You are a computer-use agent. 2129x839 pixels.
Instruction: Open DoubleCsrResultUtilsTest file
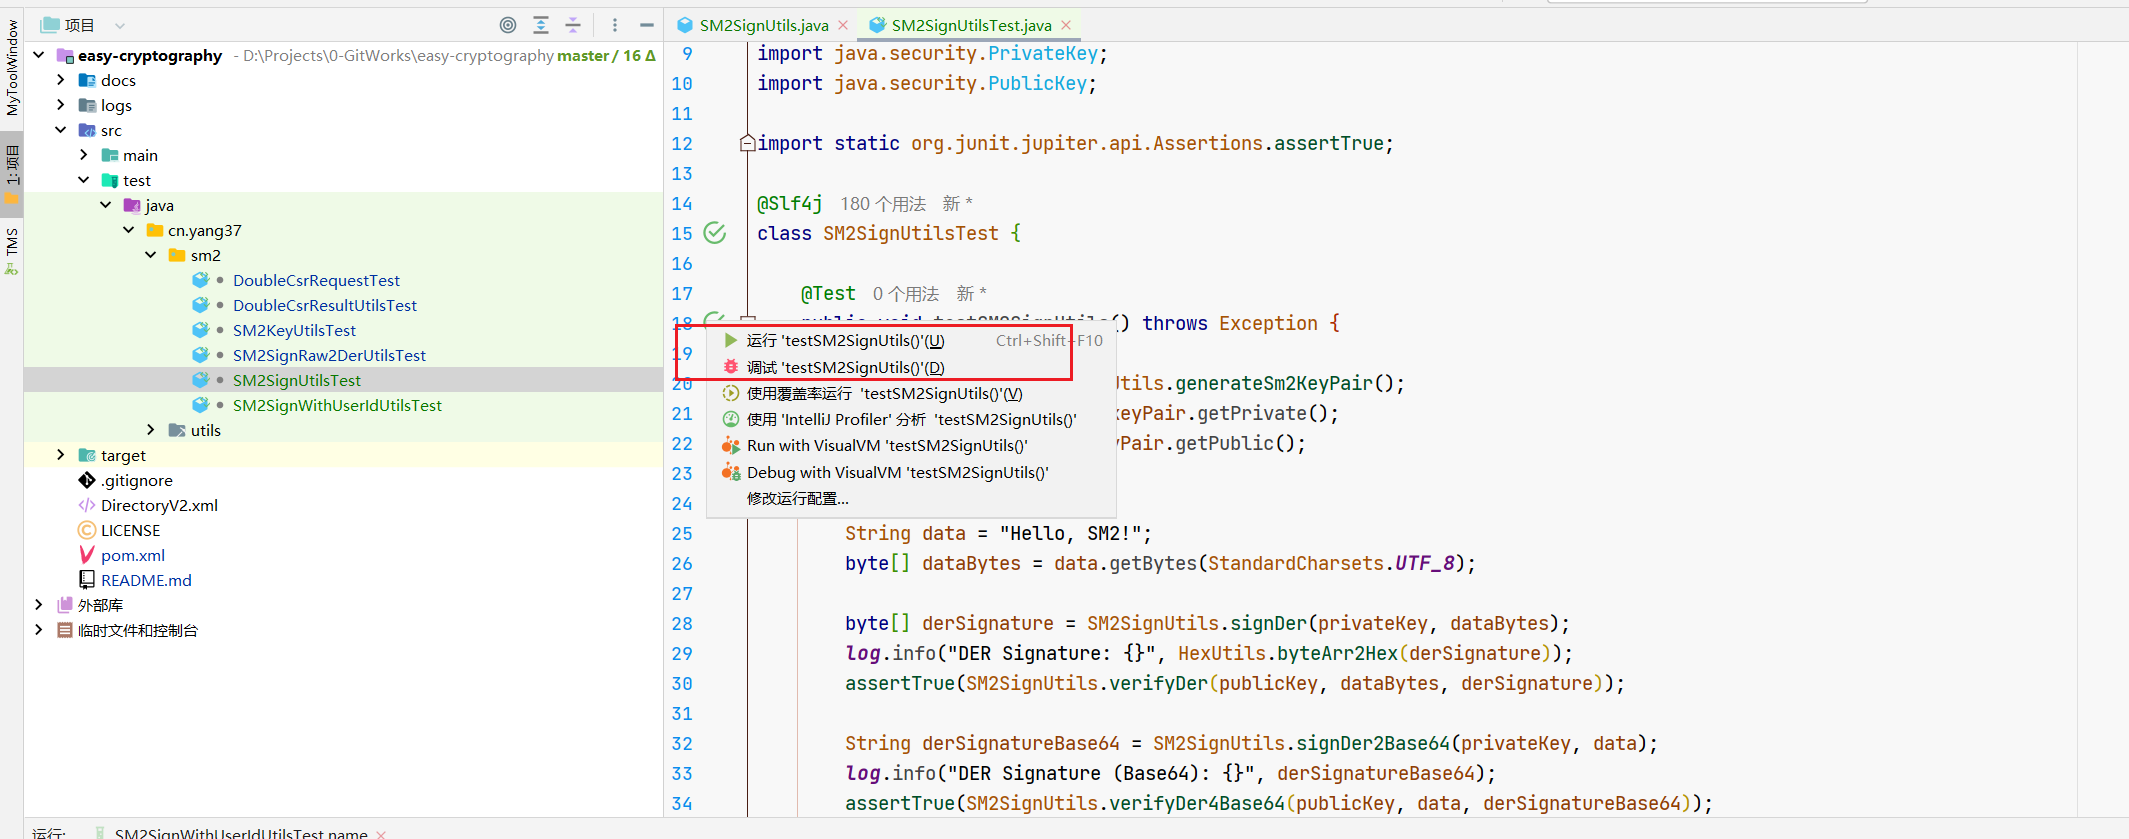[x=325, y=305]
